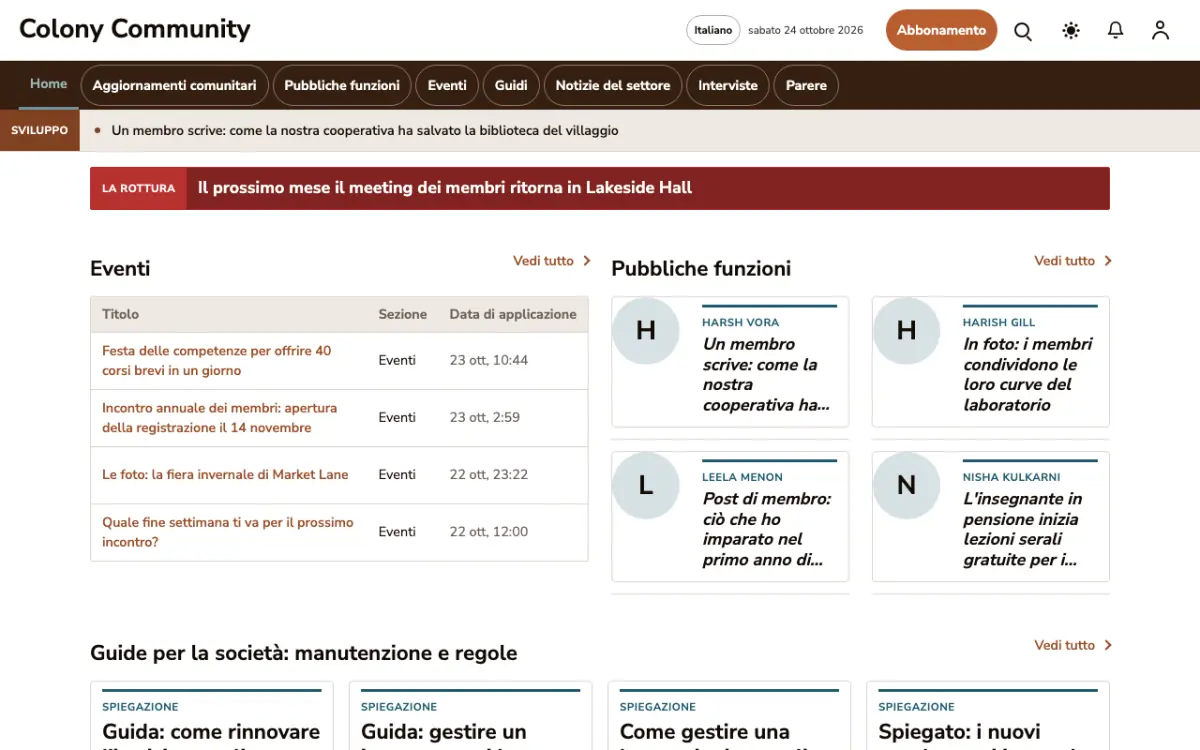Open ticker headline about biblioteca del villaggio
The height and width of the screenshot is (750, 1200).
point(365,130)
